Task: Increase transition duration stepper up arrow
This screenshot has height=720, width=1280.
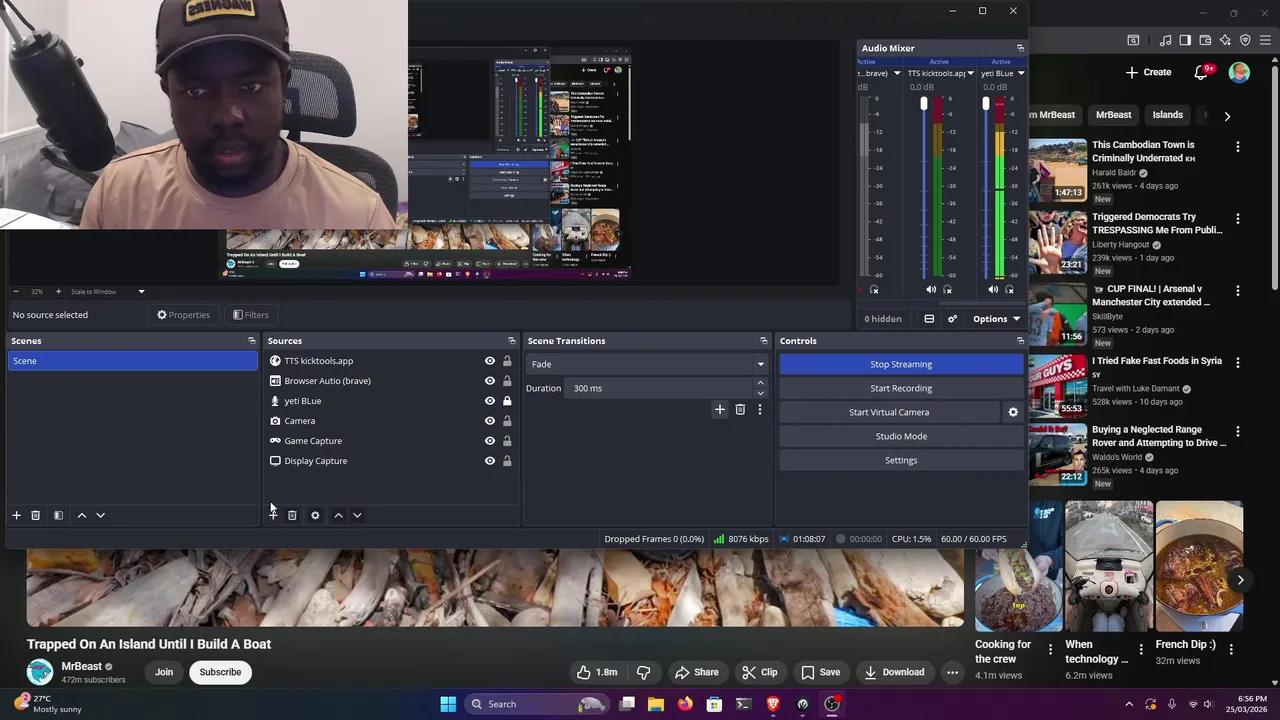Action: pyautogui.click(x=760, y=383)
